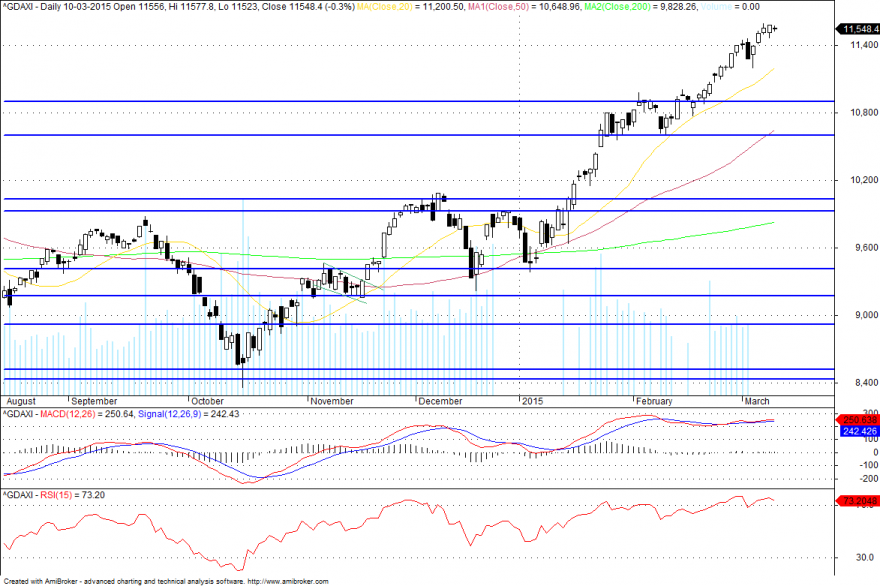Screen dimensions: 880x586
Task: Click the red RSI value tag 73.2048
Action: pyautogui.click(x=858, y=501)
